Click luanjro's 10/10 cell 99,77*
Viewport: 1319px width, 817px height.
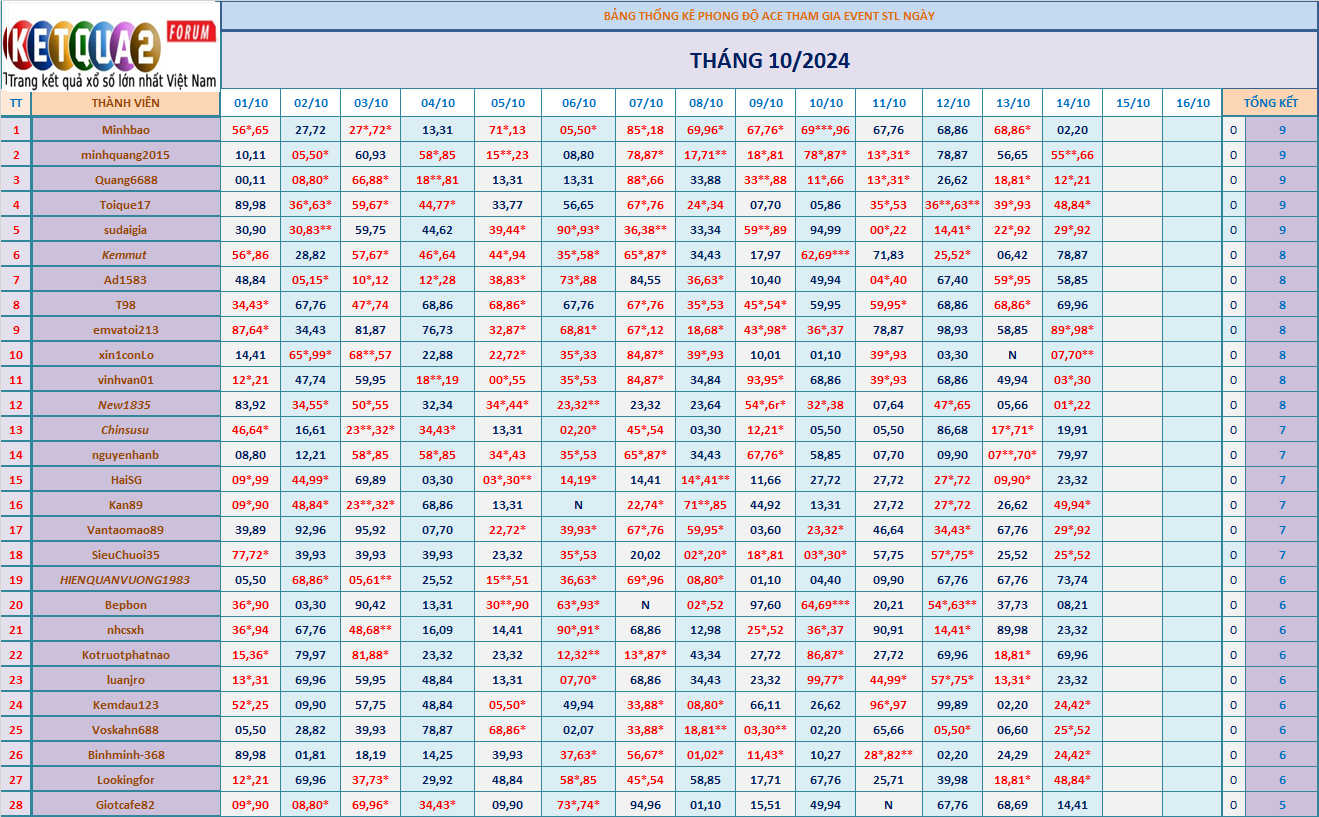click(825, 680)
